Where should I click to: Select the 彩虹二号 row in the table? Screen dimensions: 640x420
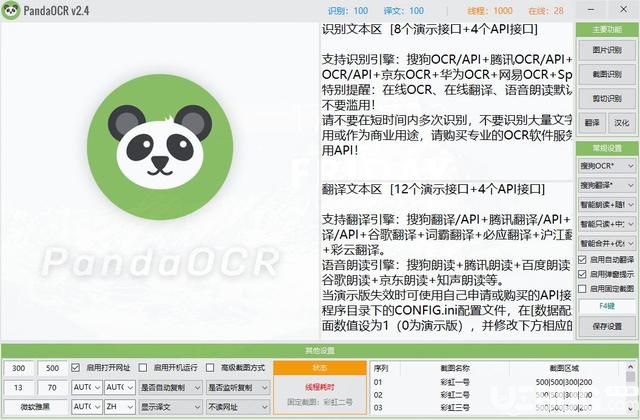pyautogui.click(x=498, y=395)
